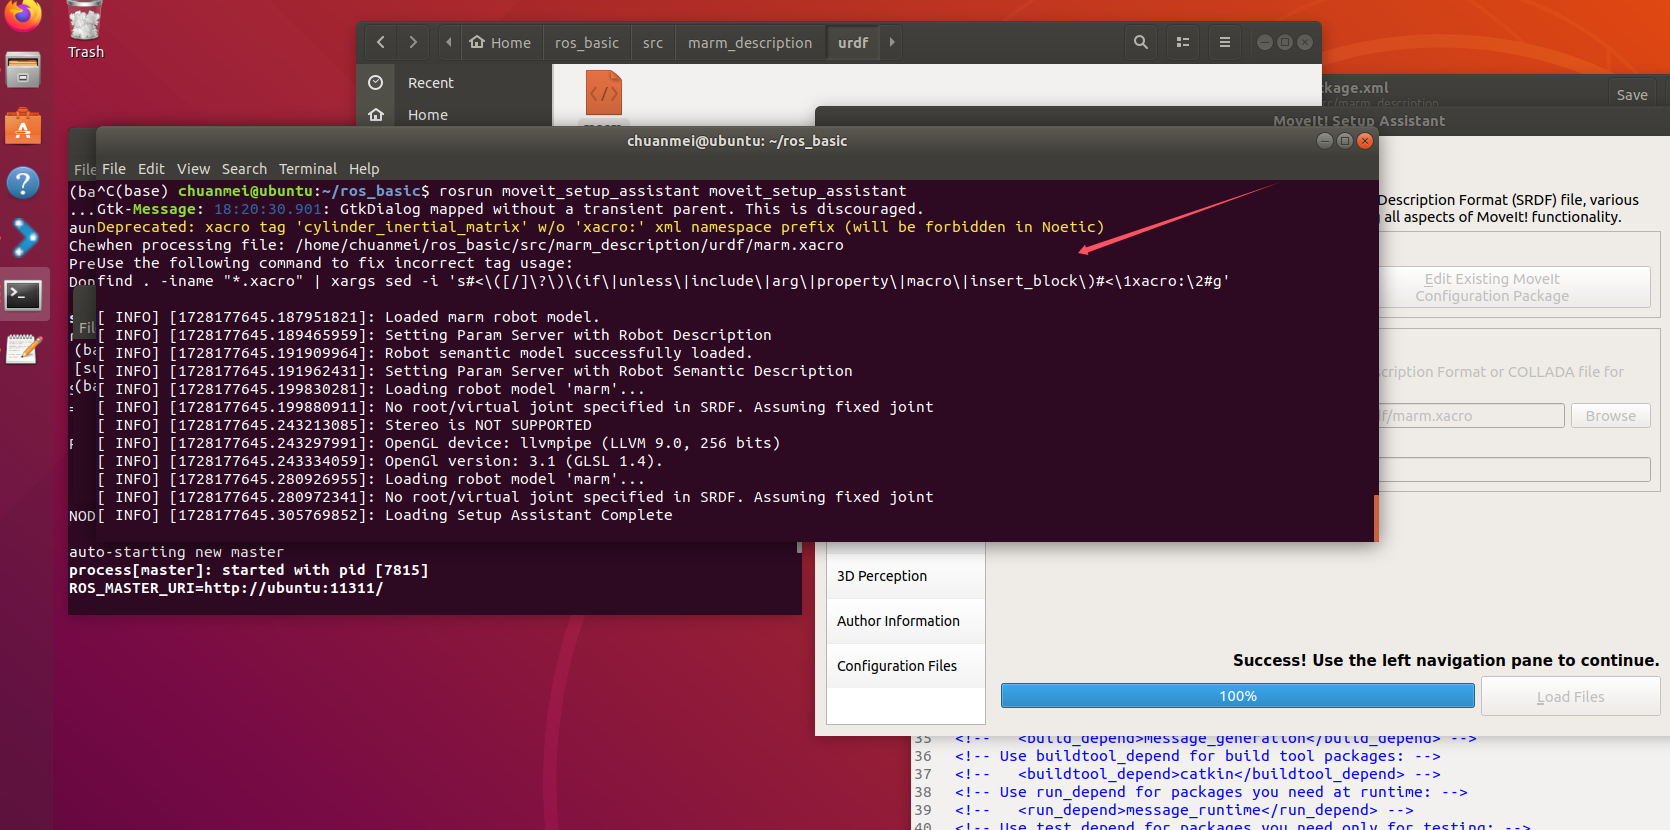The height and width of the screenshot is (830, 1670).
Task: Click the 'ROS_MASTER_URI=http://ubuntu:11311/' line
Action: [226, 588]
